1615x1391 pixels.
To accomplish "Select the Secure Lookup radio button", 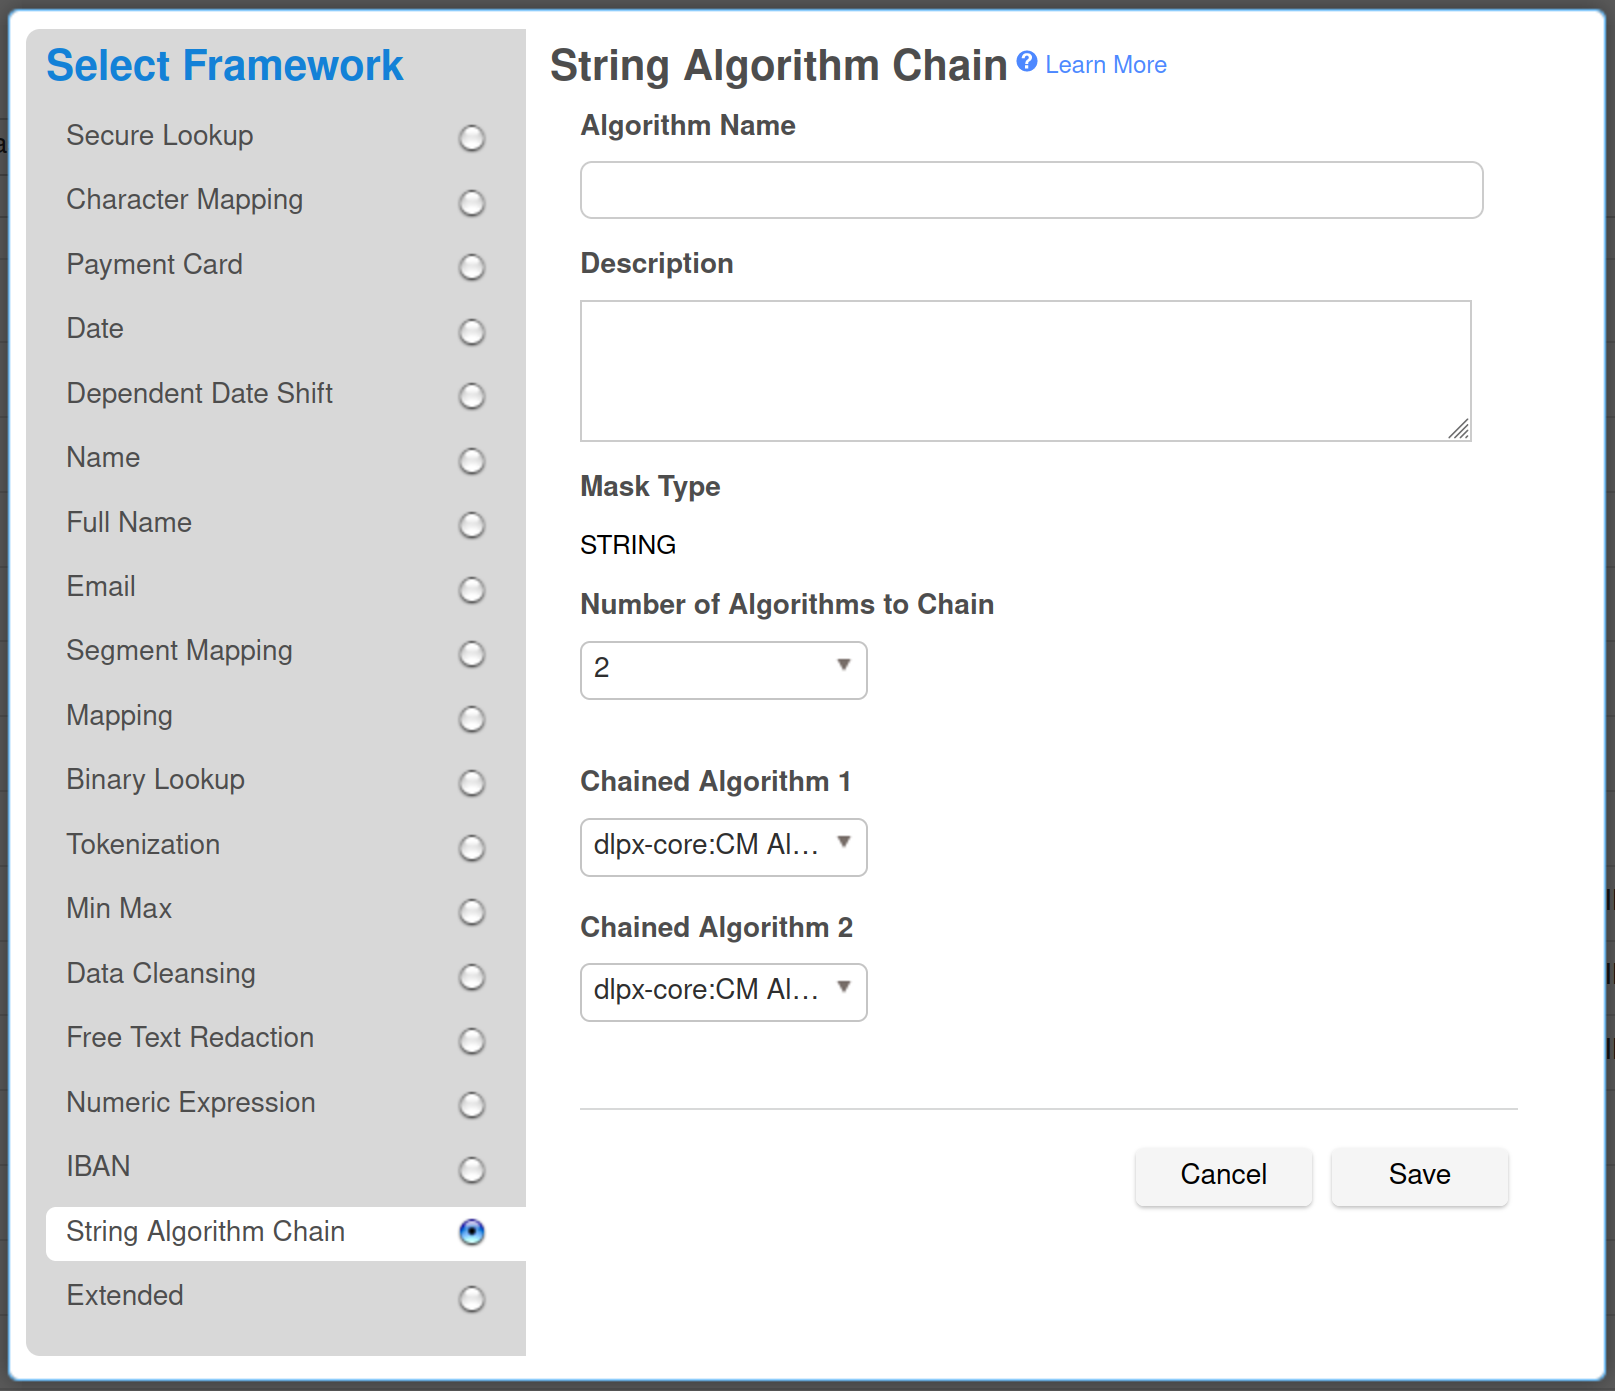I will 471,138.
